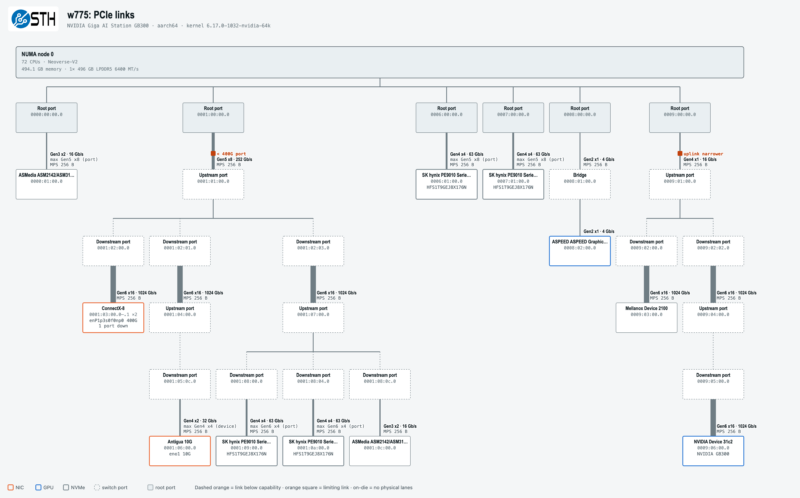Click the orange NIC legend swatch
This screenshot has height=498, width=800.
tap(11, 487)
